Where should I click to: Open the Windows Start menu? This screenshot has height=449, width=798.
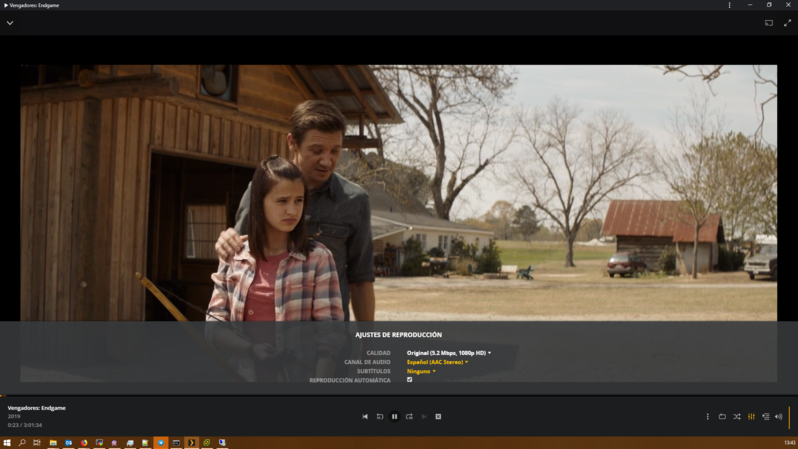[7, 443]
